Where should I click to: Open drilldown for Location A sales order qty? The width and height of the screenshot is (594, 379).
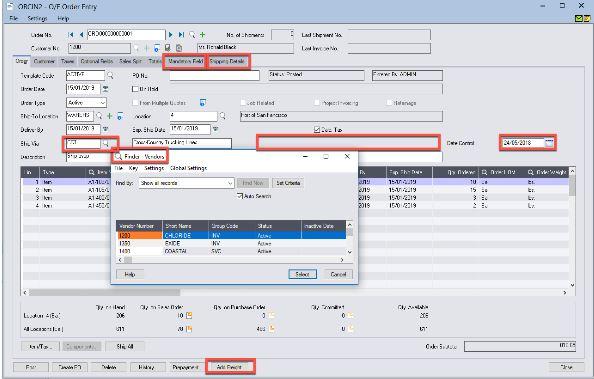pos(189,315)
